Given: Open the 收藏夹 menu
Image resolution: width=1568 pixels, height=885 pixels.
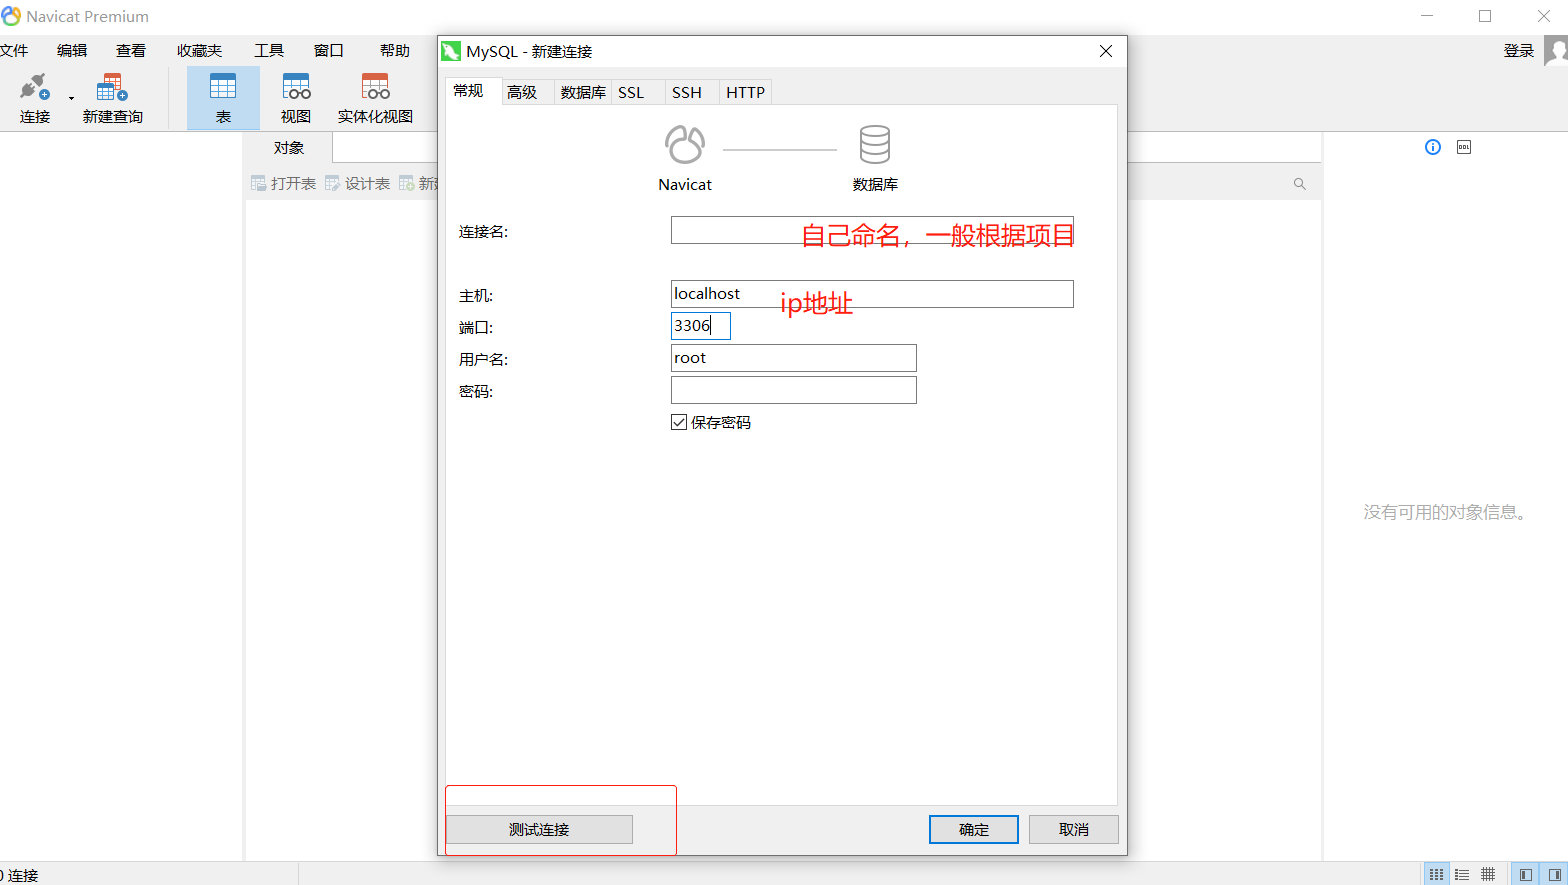Looking at the screenshot, I should 199,51.
